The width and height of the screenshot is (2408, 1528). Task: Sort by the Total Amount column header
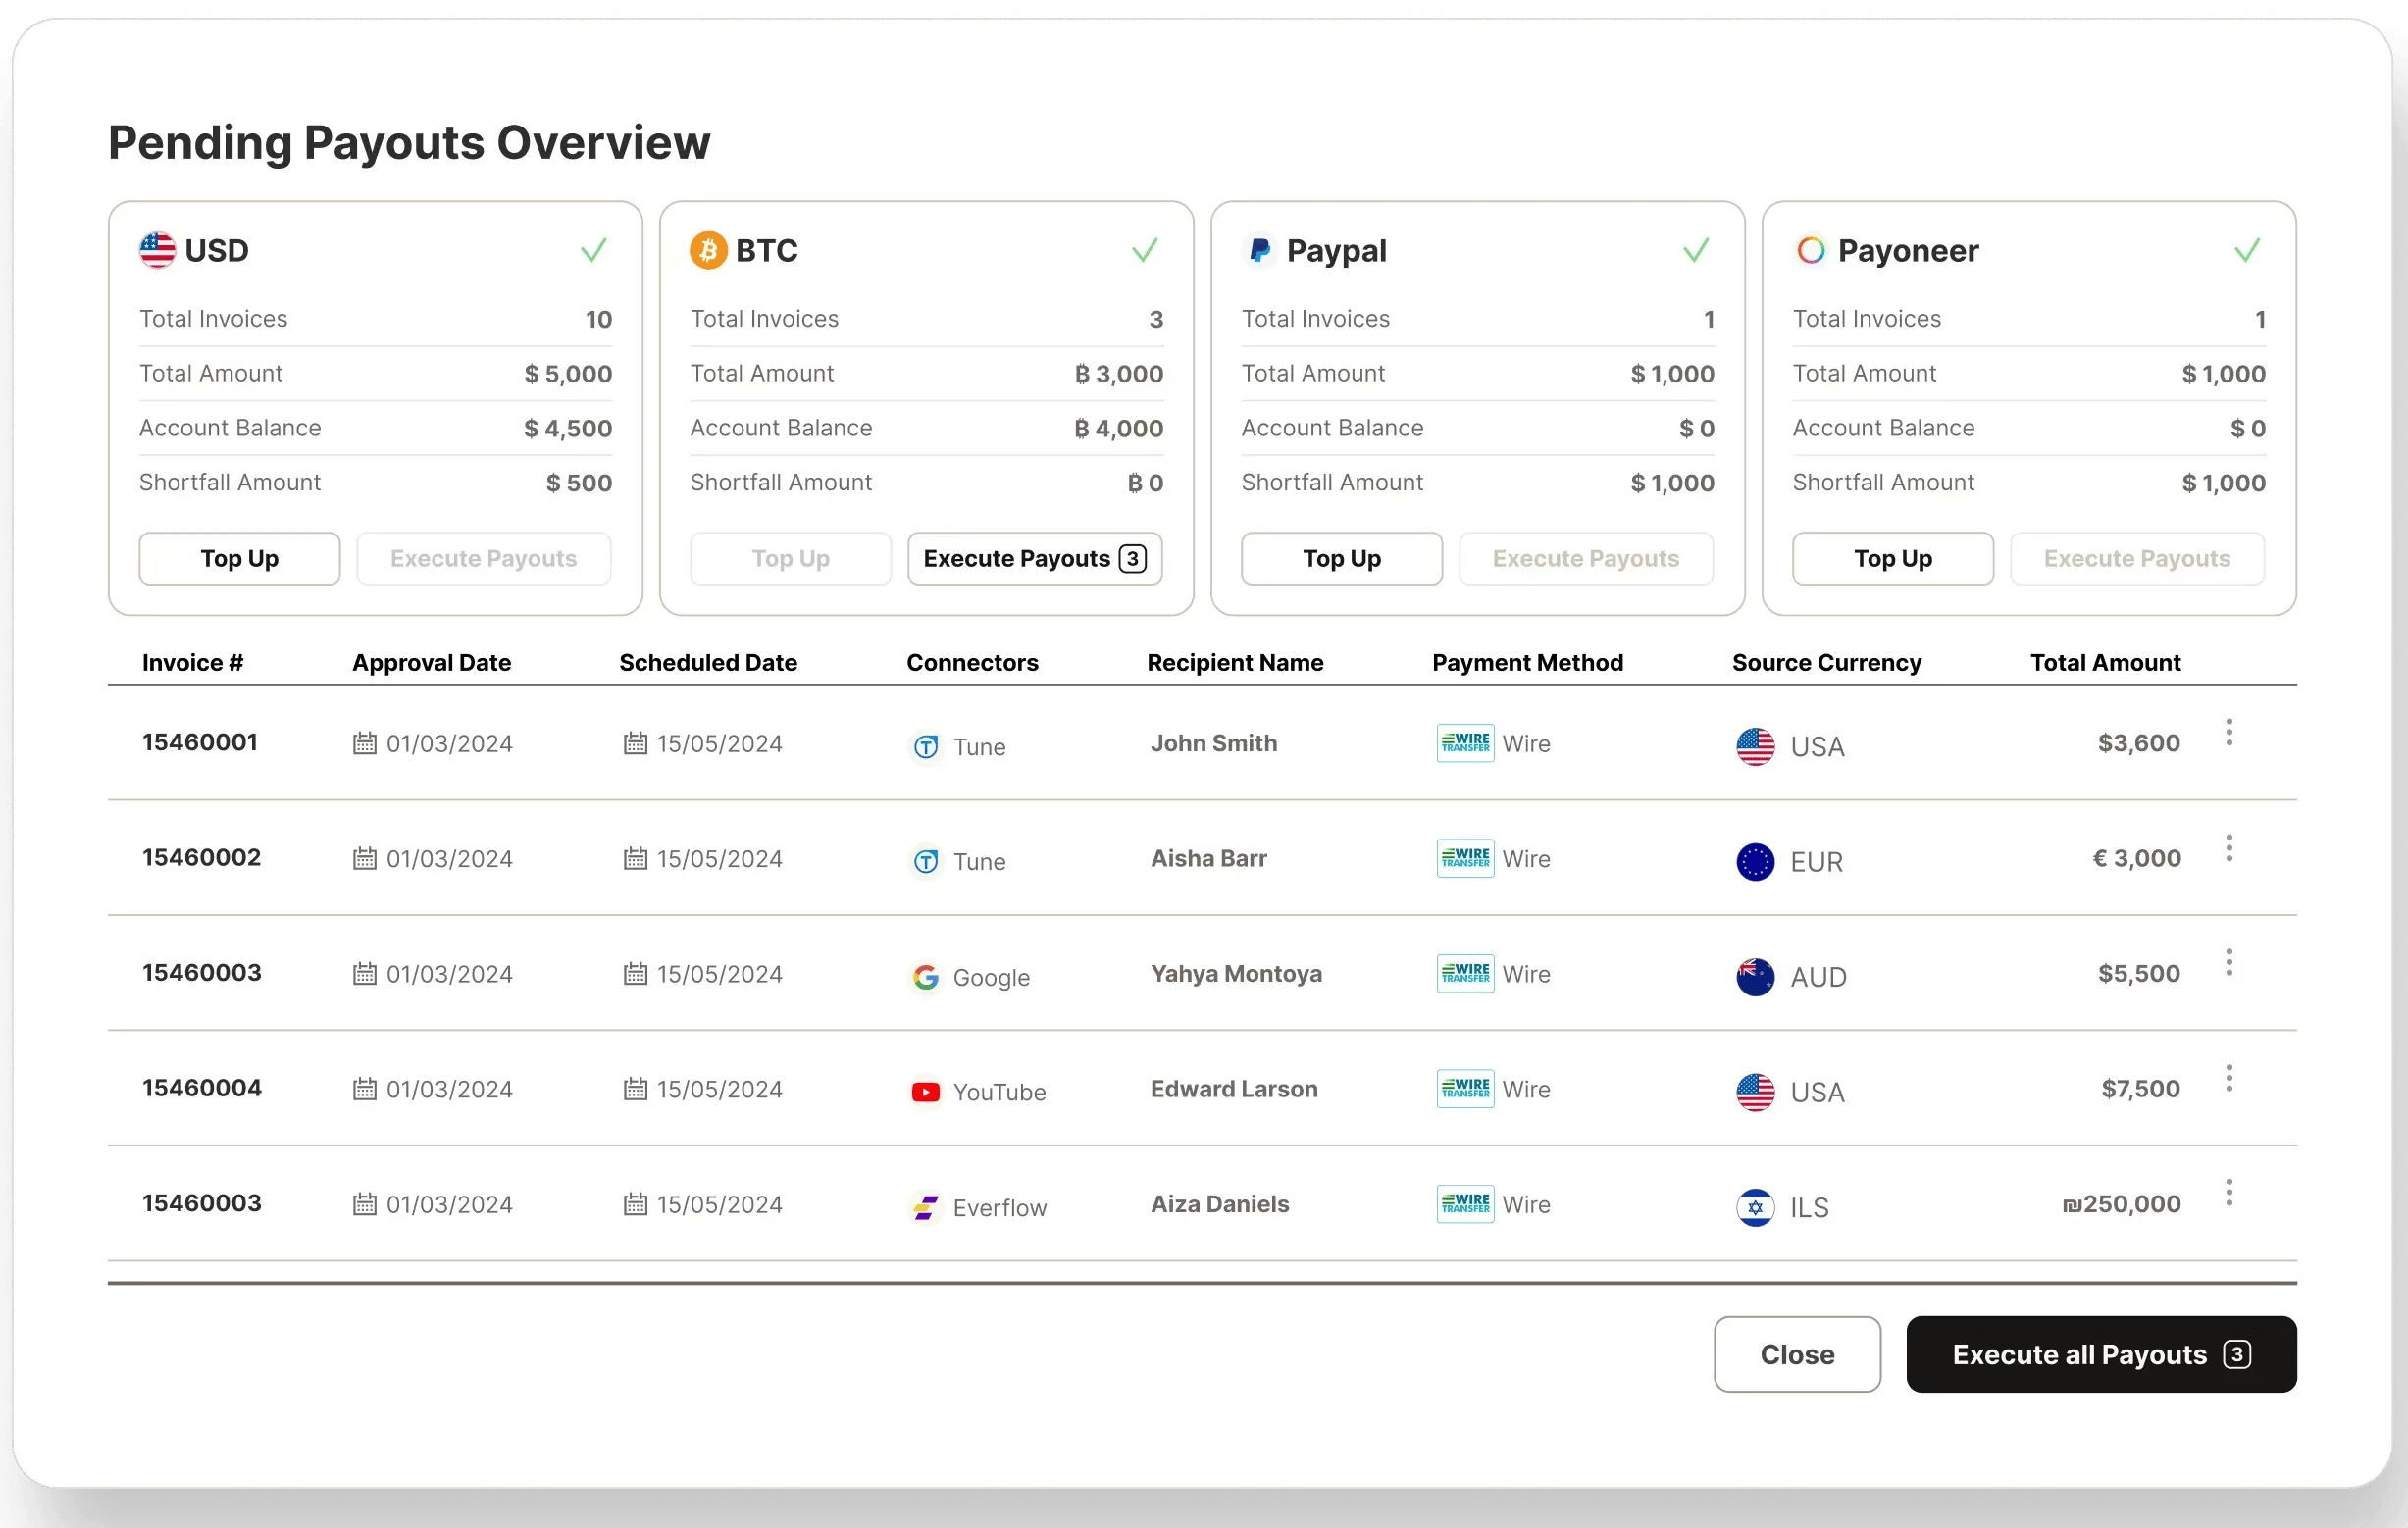(2105, 663)
